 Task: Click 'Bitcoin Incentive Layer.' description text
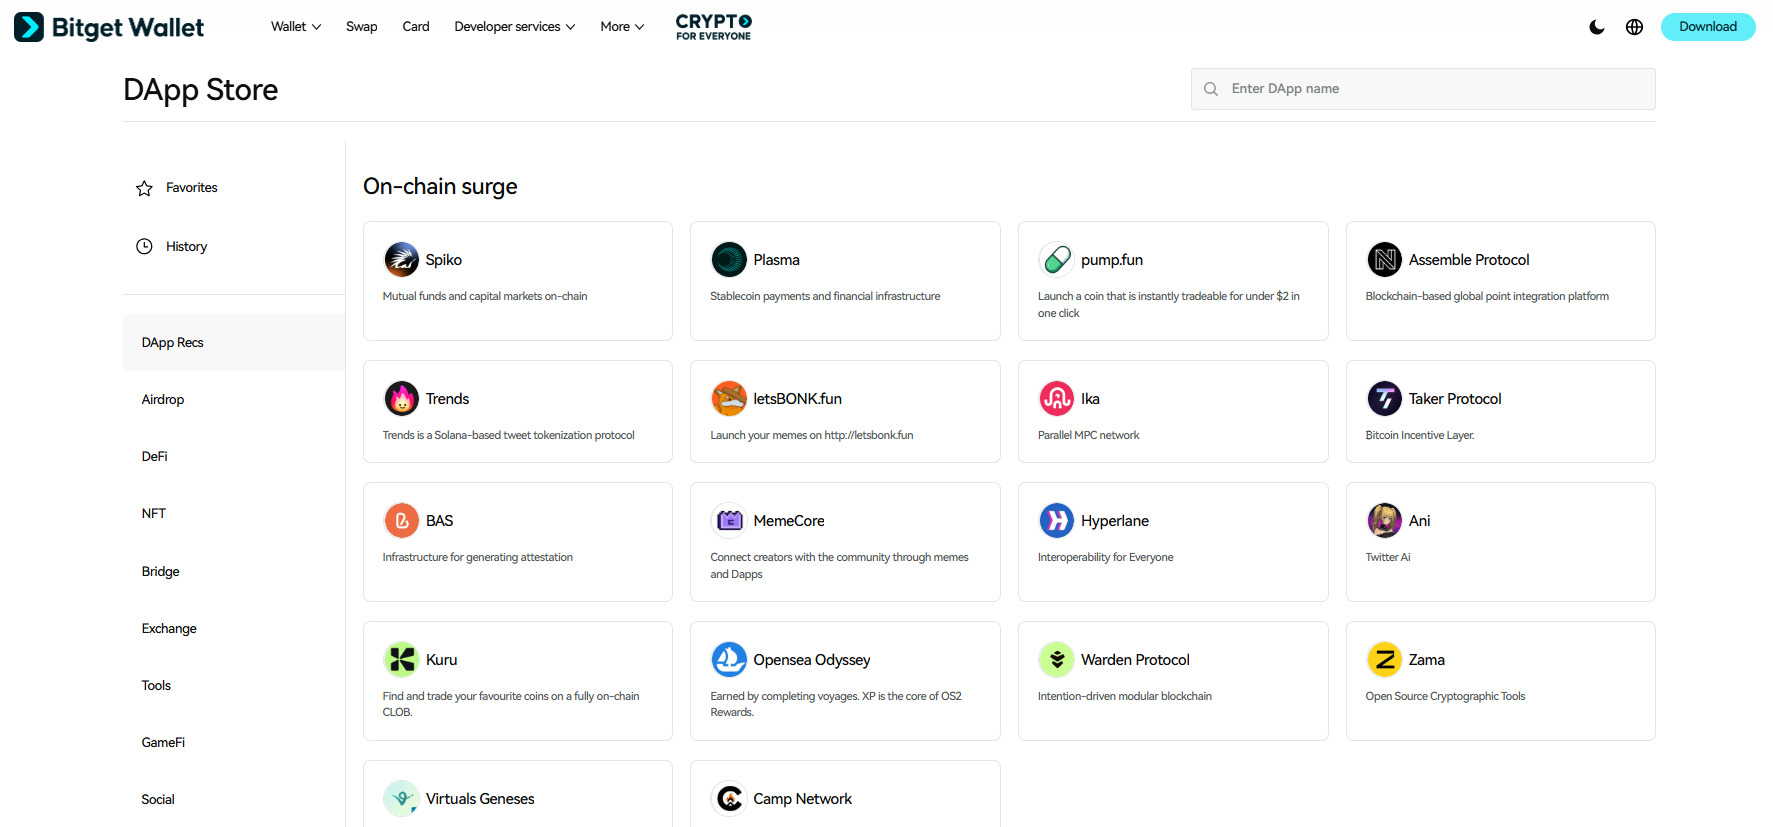click(x=1420, y=436)
